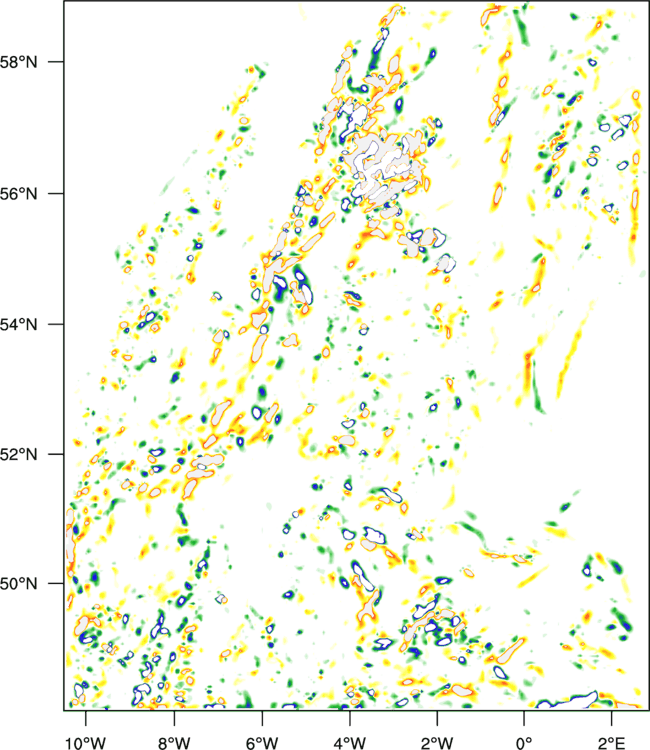The height and width of the screenshot is (750, 650).
Task: Click the 8°W longitude label
Action: pos(174,743)
